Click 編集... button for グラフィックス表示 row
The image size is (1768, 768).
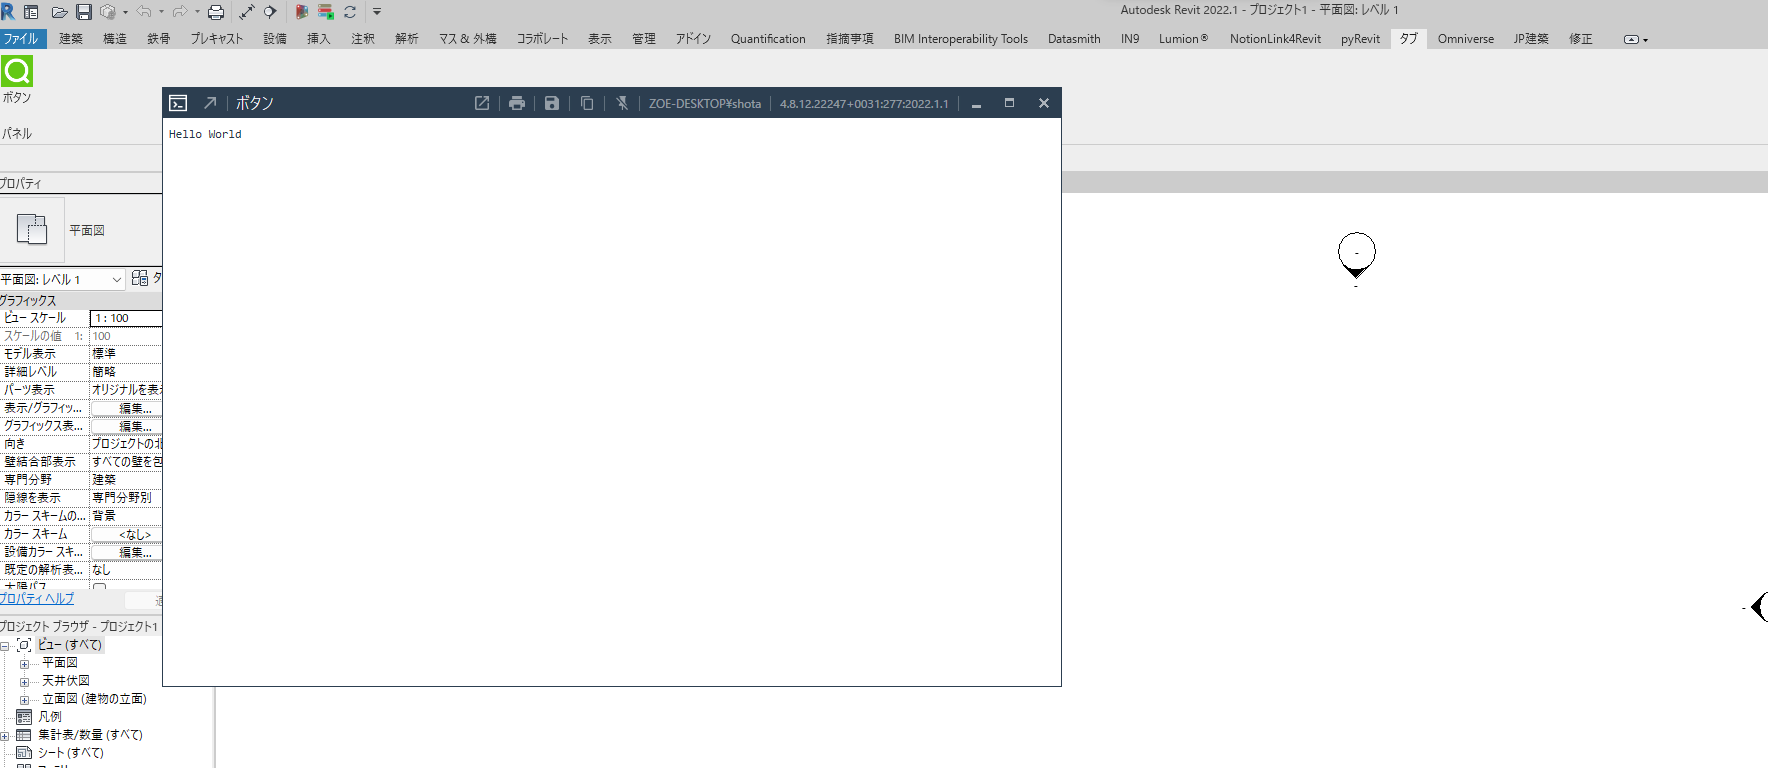126,426
